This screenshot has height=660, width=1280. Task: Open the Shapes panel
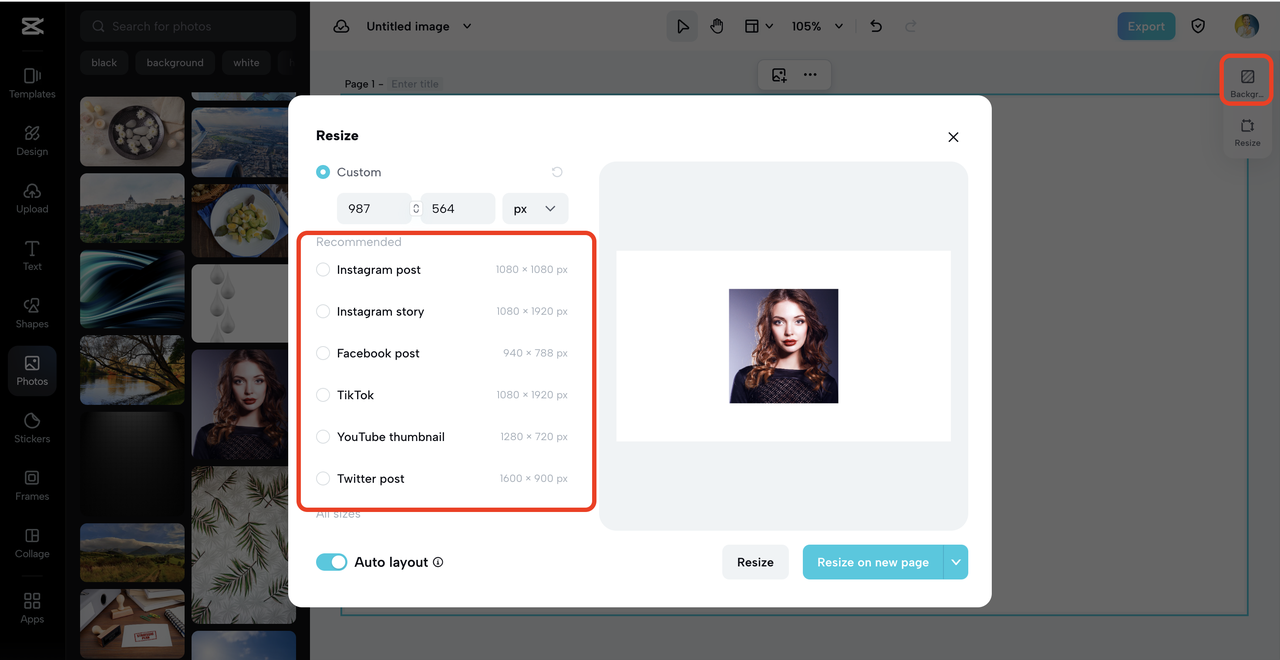coord(32,312)
